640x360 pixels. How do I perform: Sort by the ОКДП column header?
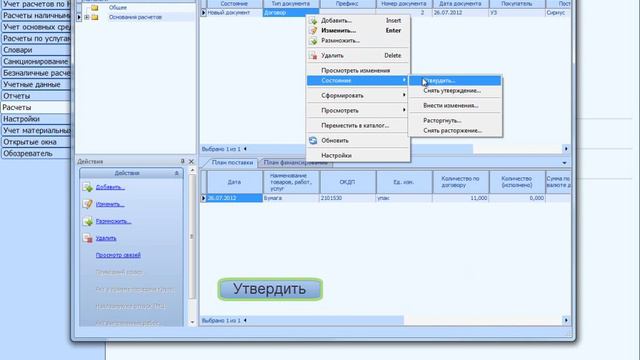(x=347, y=182)
